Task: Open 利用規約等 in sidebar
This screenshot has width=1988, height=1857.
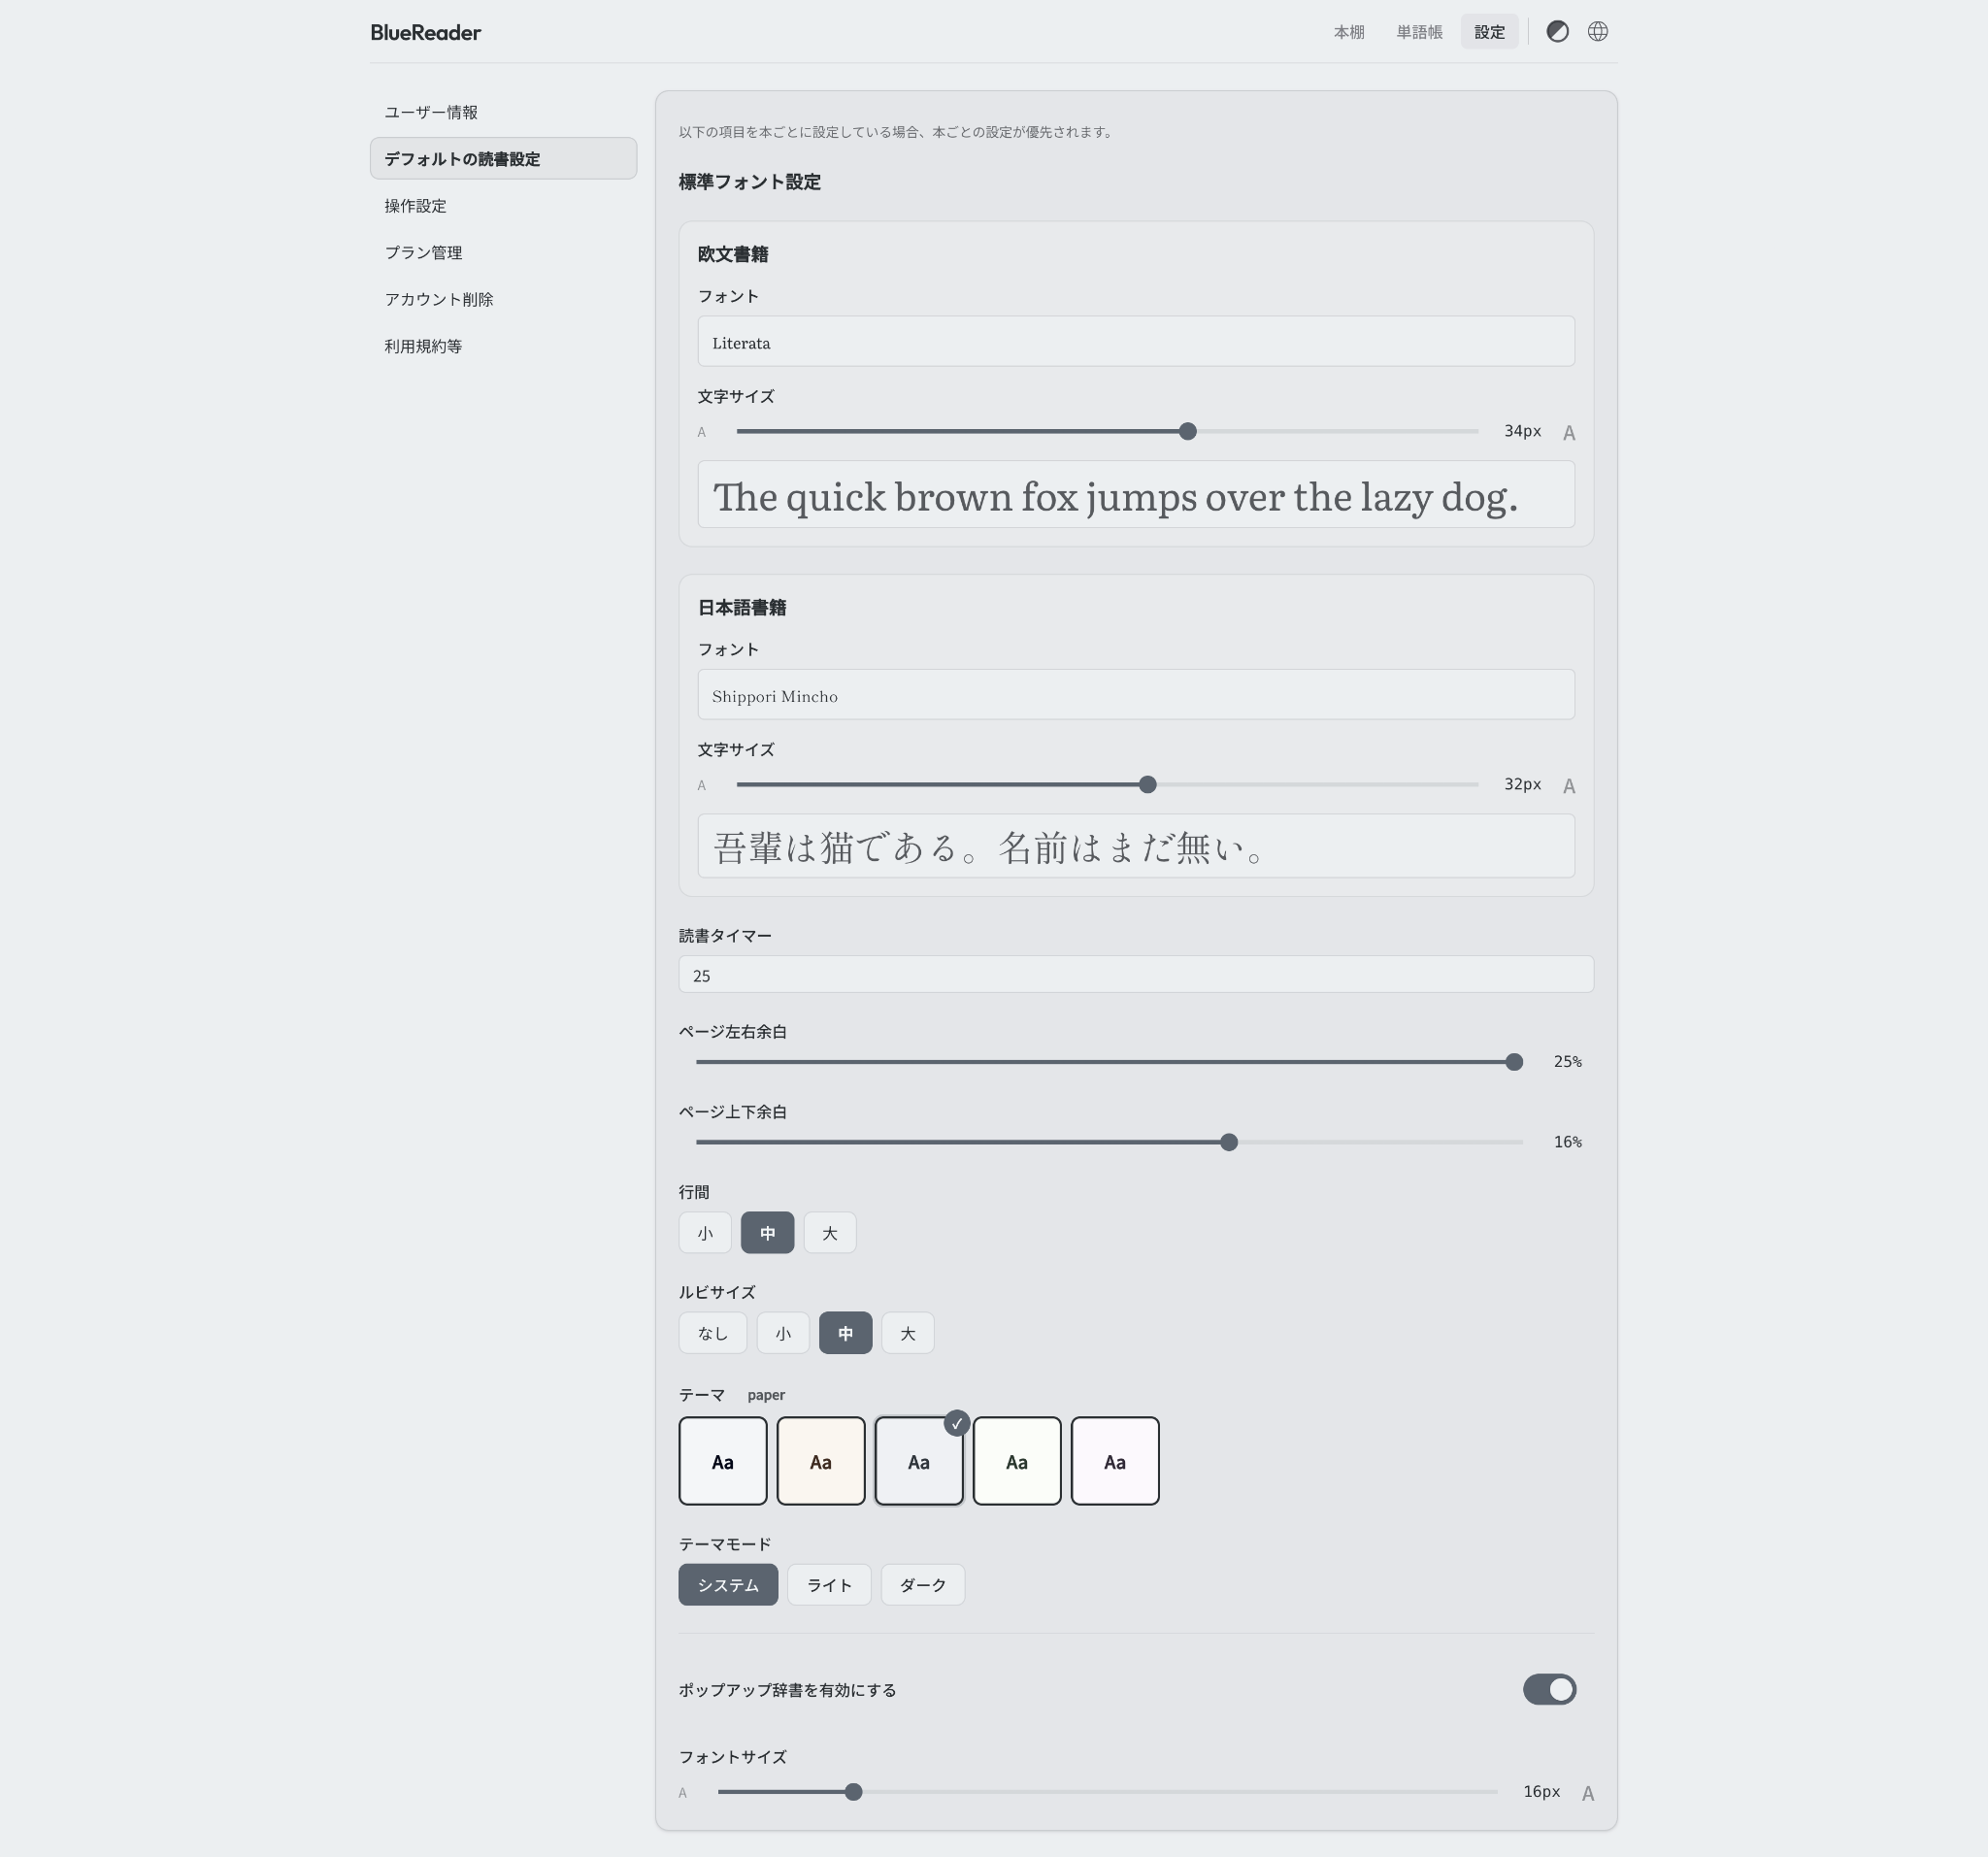Action: click(x=503, y=346)
